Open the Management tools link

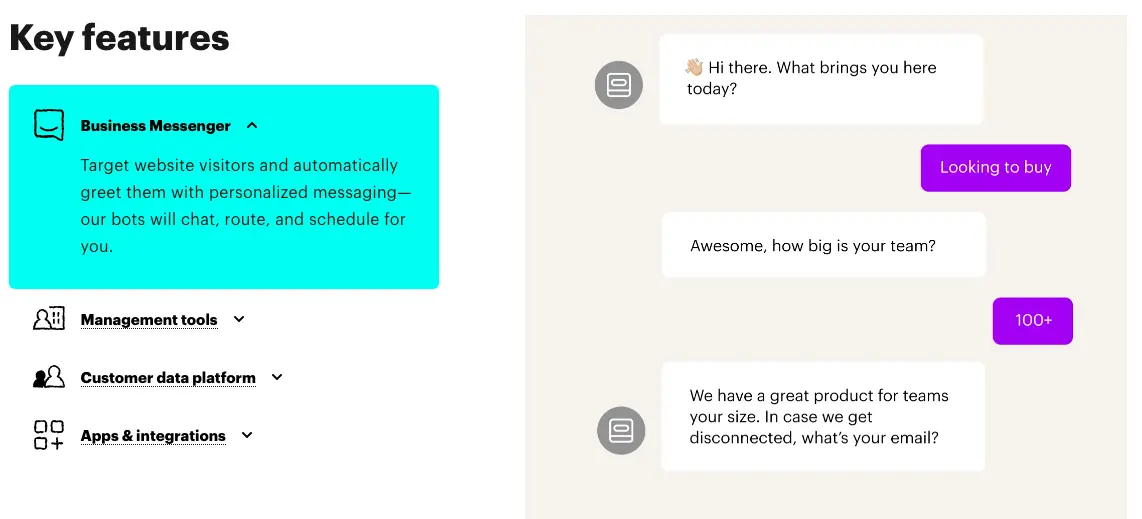(x=149, y=320)
